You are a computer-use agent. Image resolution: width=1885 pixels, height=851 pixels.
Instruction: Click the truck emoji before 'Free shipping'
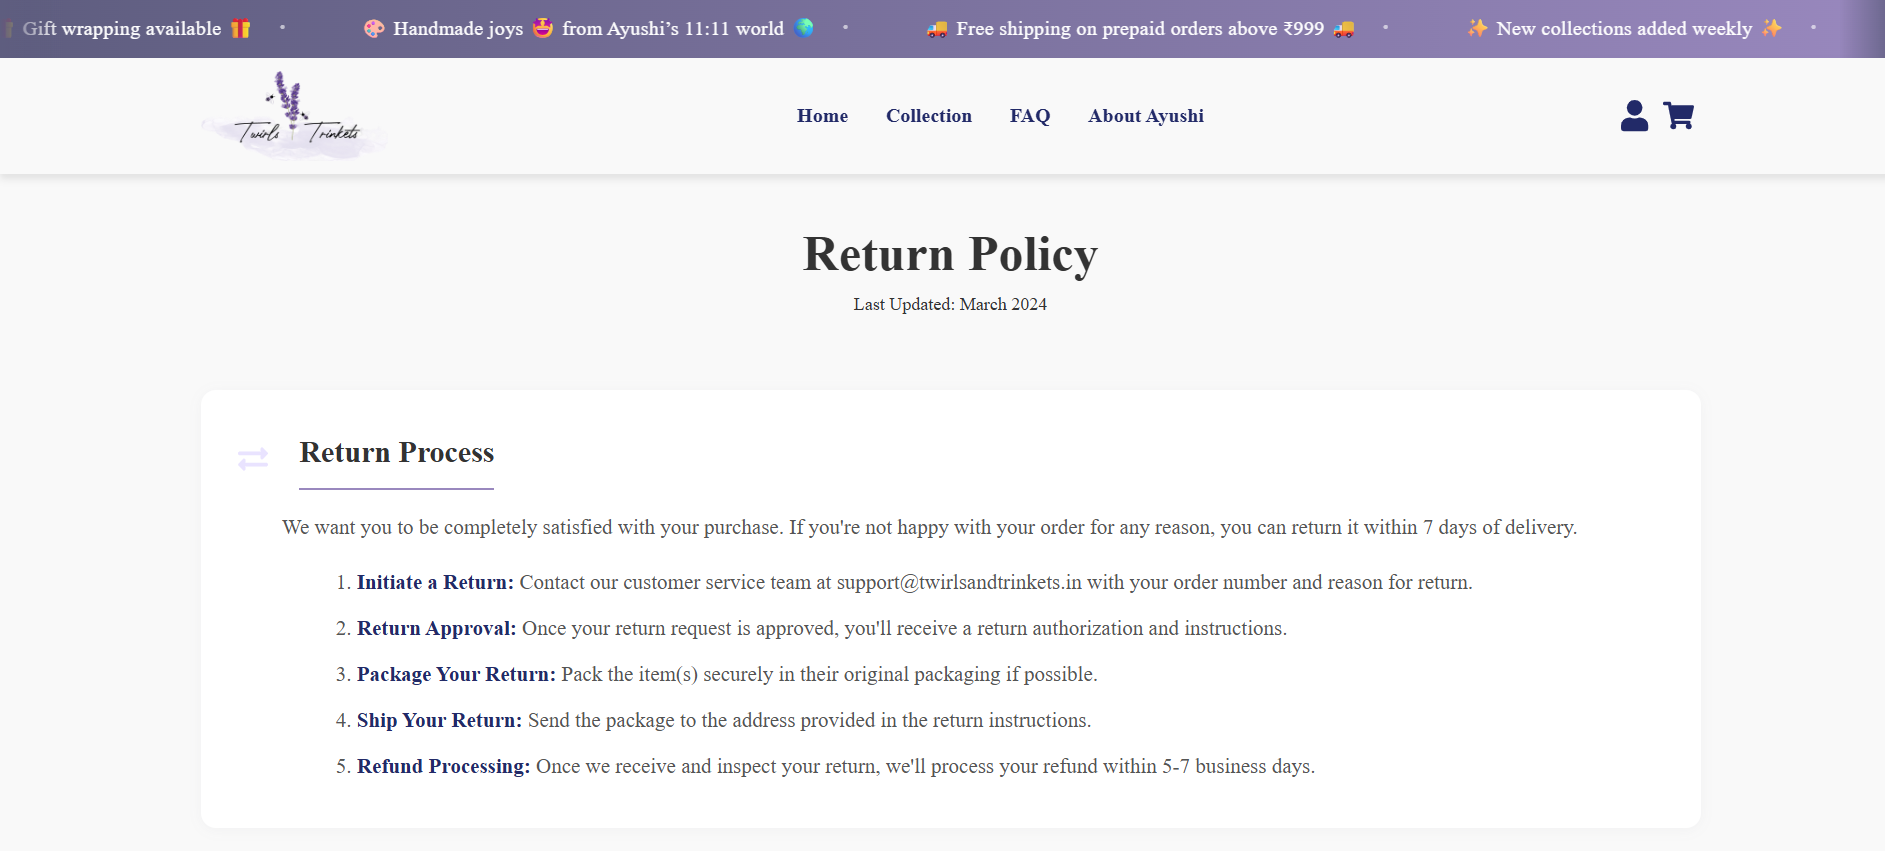[x=937, y=29]
